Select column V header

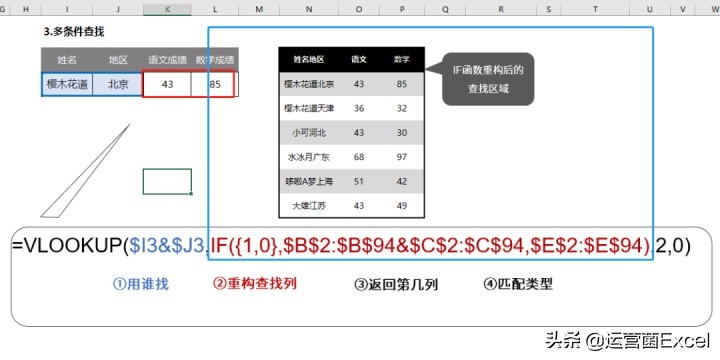pos(683,9)
